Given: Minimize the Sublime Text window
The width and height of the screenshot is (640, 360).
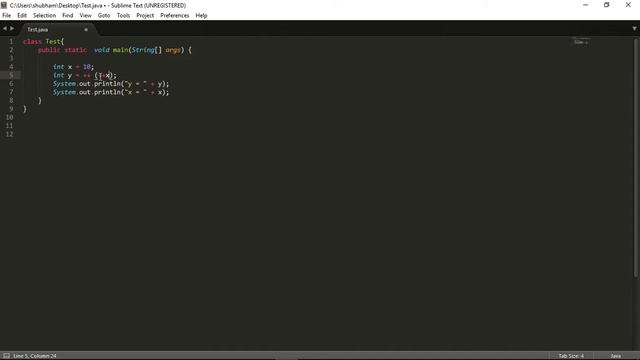Looking at the screenshot, I should [585, 5].
